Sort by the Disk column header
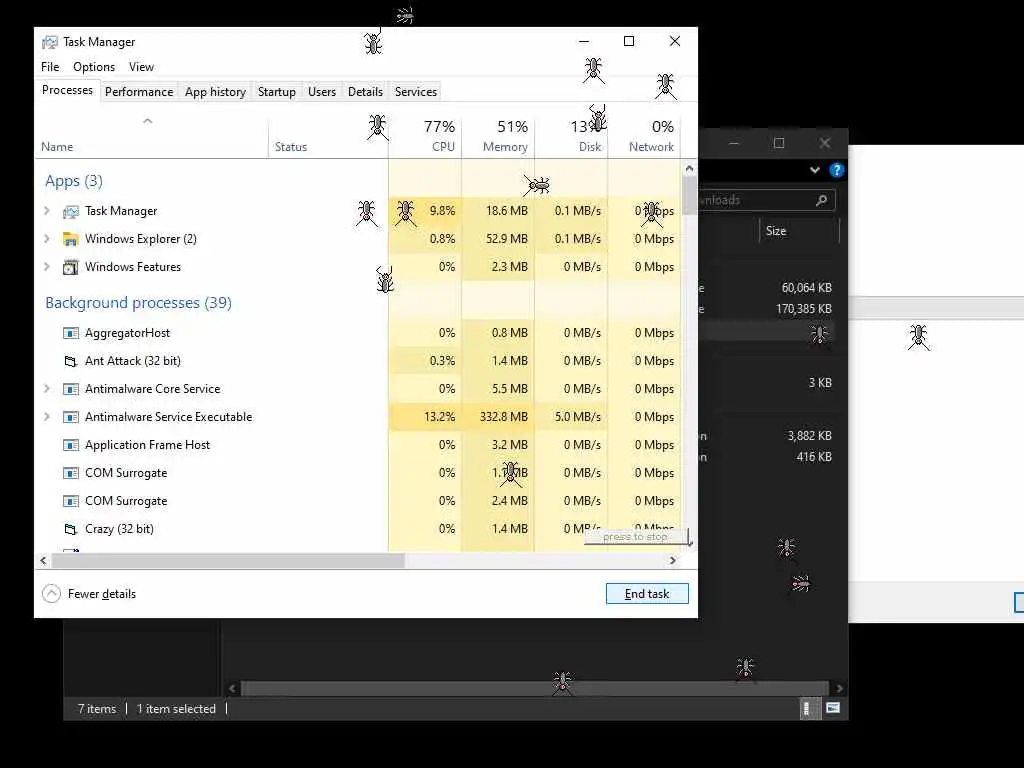 [x=571, y=136]
